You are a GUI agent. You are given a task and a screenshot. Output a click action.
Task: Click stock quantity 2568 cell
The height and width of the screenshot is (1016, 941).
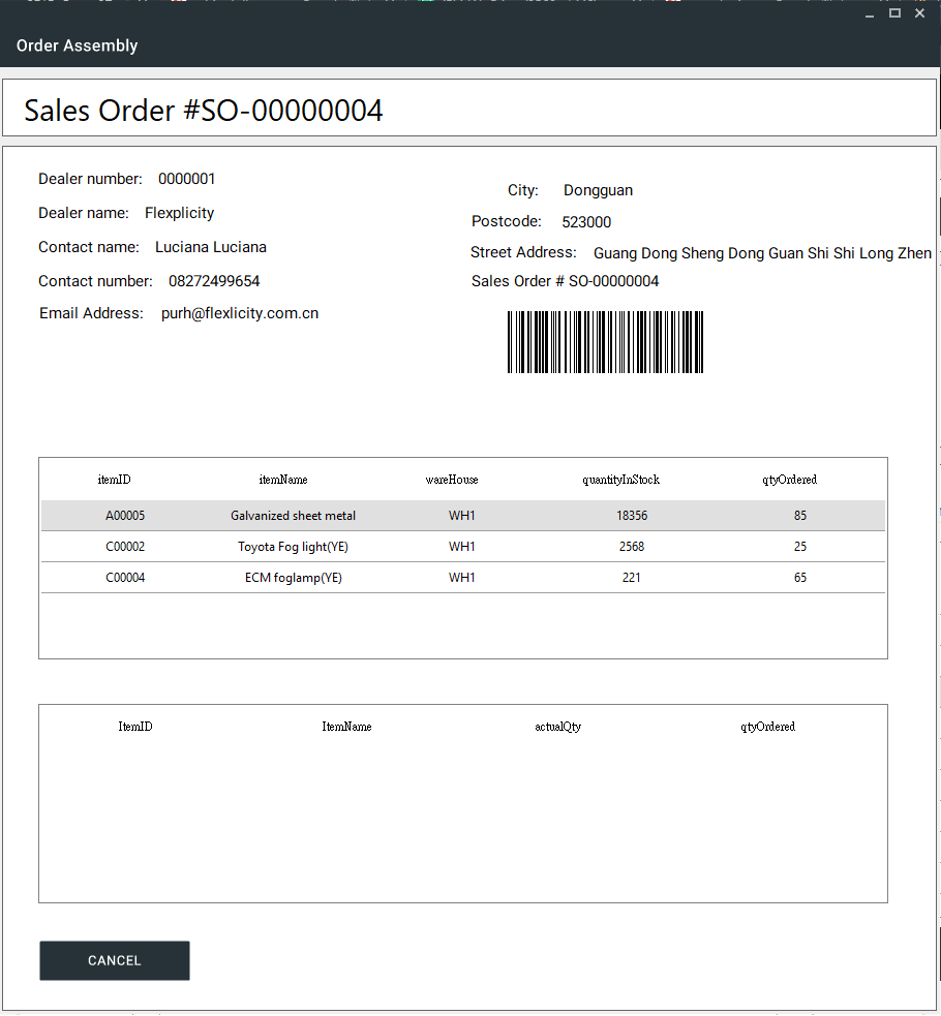[631, 547]
